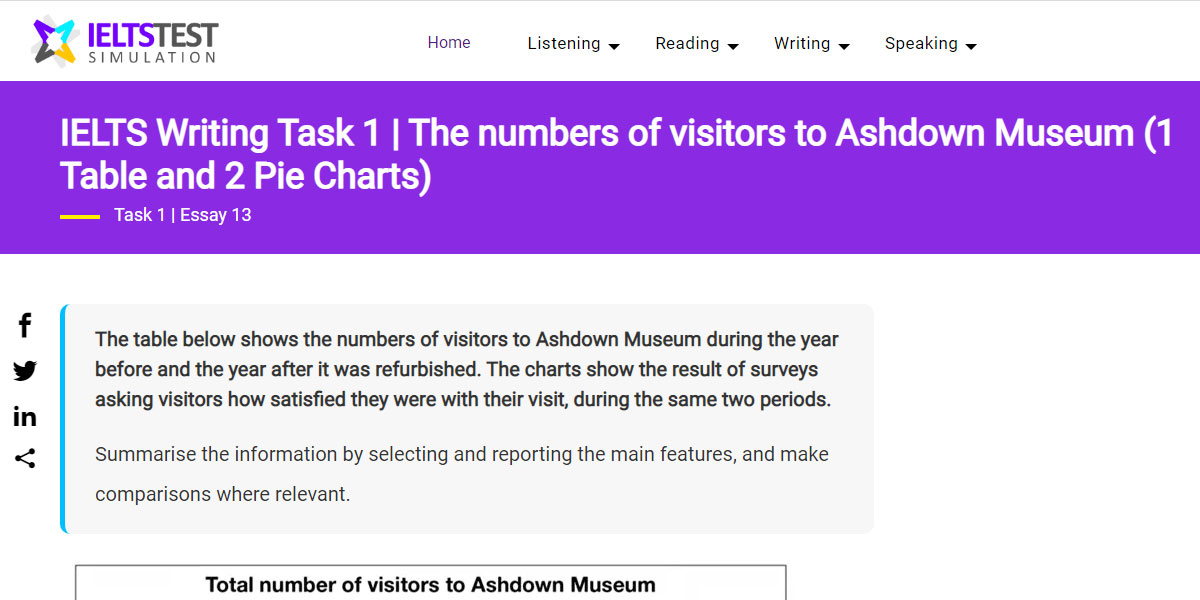Click the Ashdown Museum table heading
1200x600 pixels.
(x=430, y=585)
